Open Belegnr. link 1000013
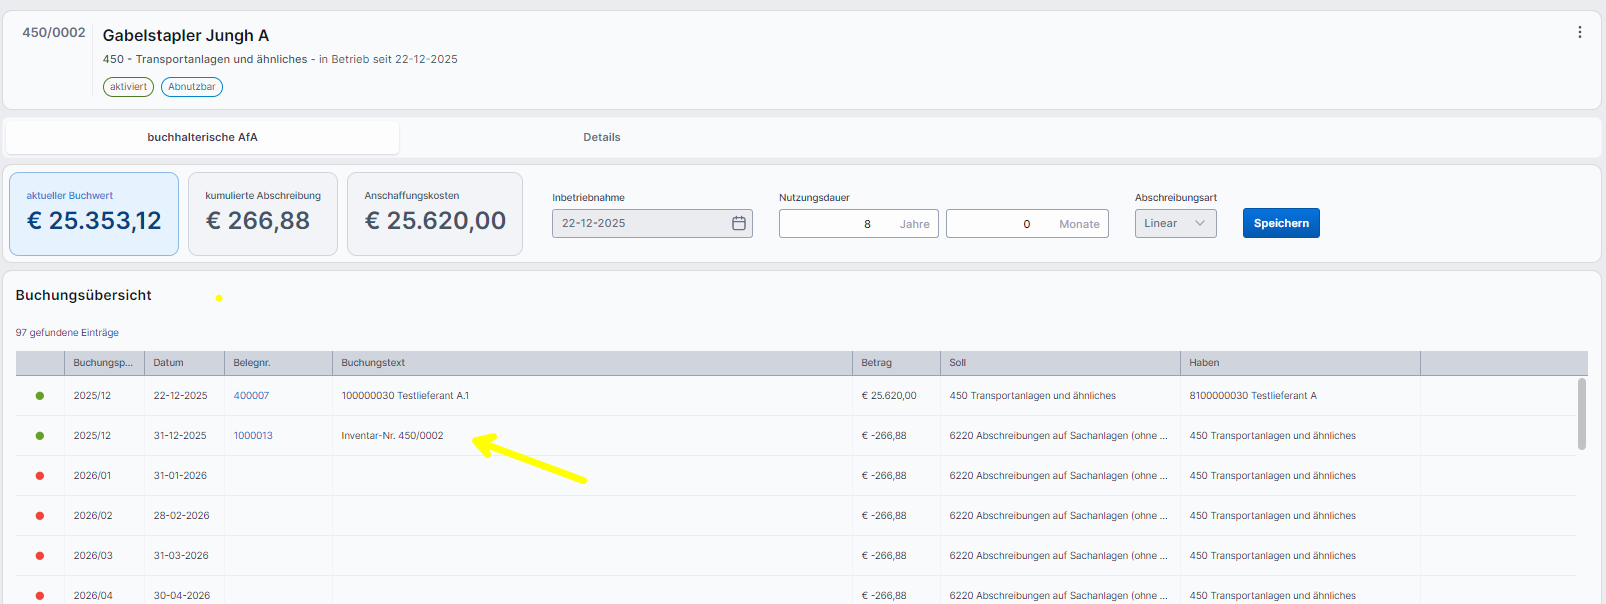The image size is (1606, 604). [253, 436]
